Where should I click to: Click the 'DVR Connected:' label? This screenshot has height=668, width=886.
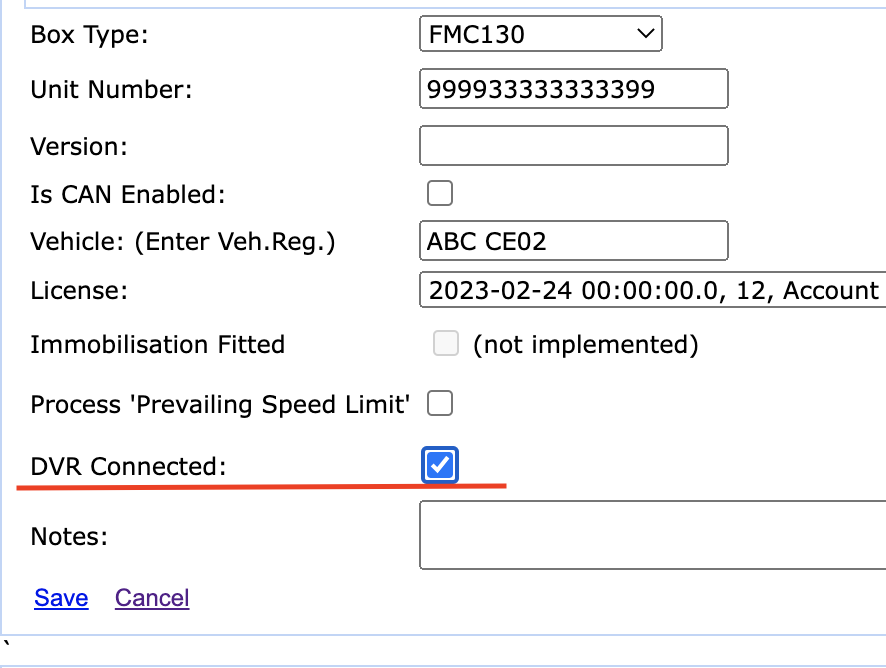point(129,466)
